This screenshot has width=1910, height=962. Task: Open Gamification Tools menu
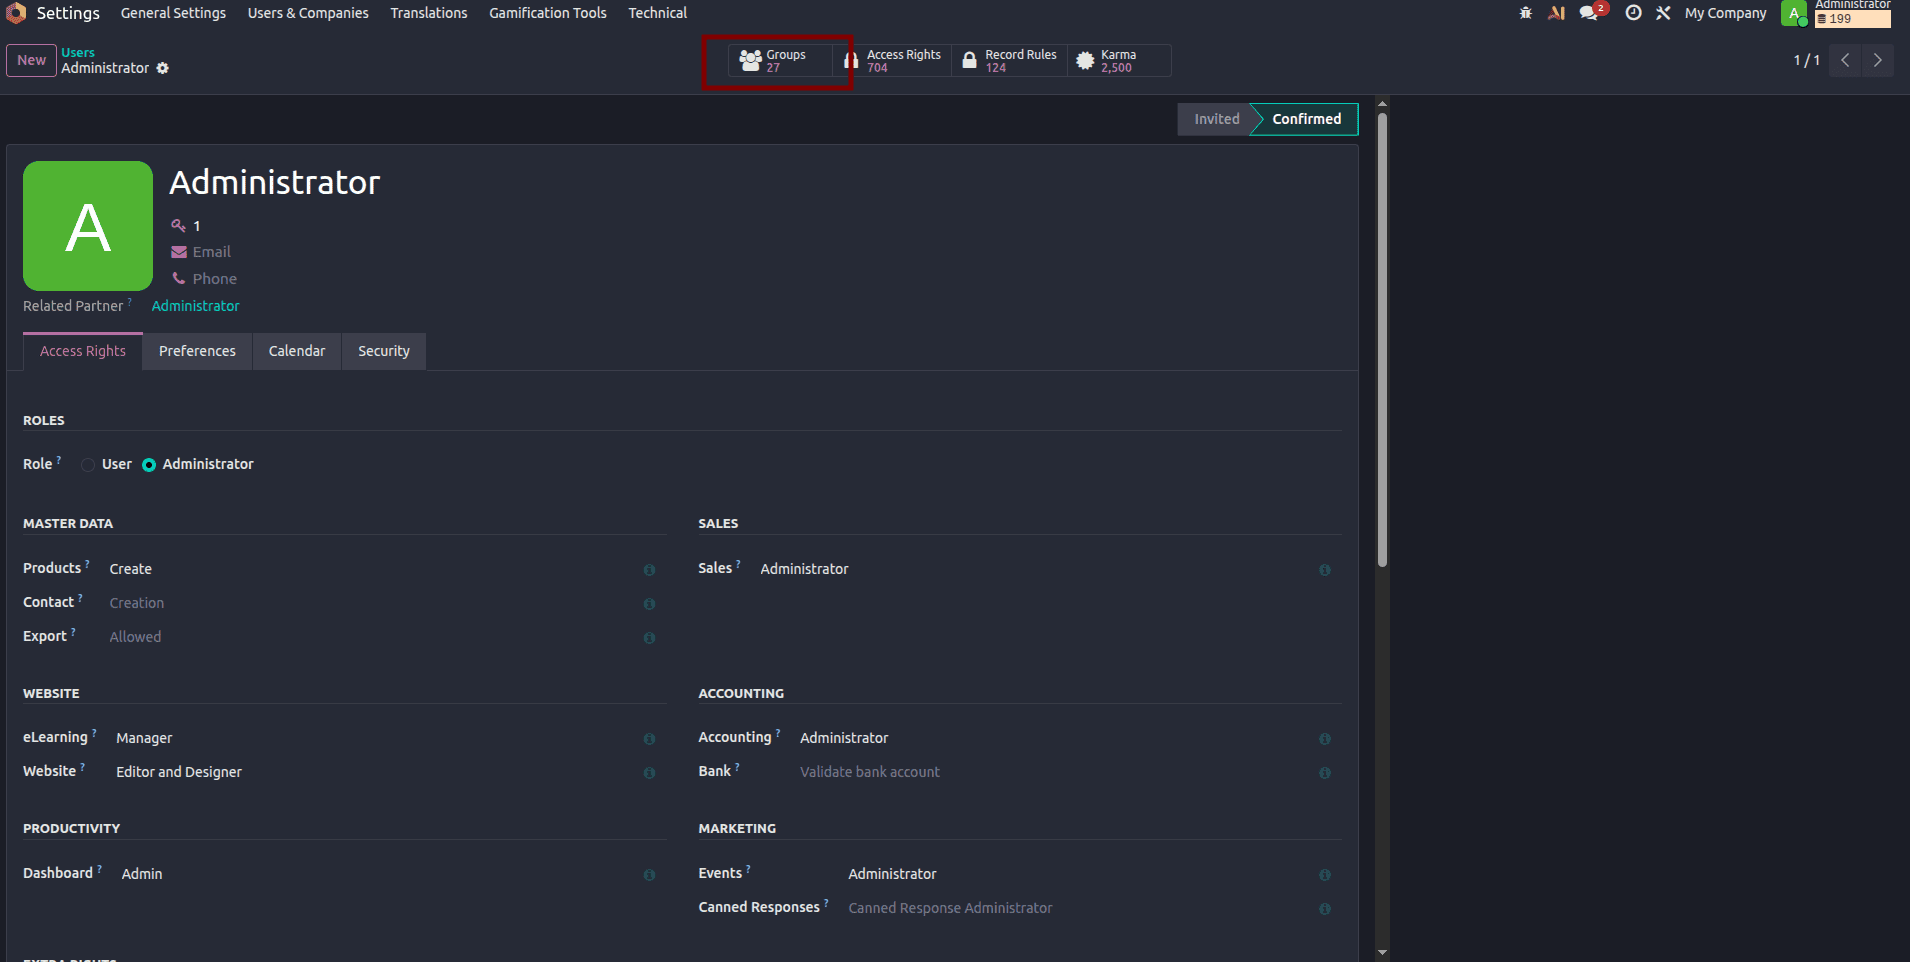(548, 13)
